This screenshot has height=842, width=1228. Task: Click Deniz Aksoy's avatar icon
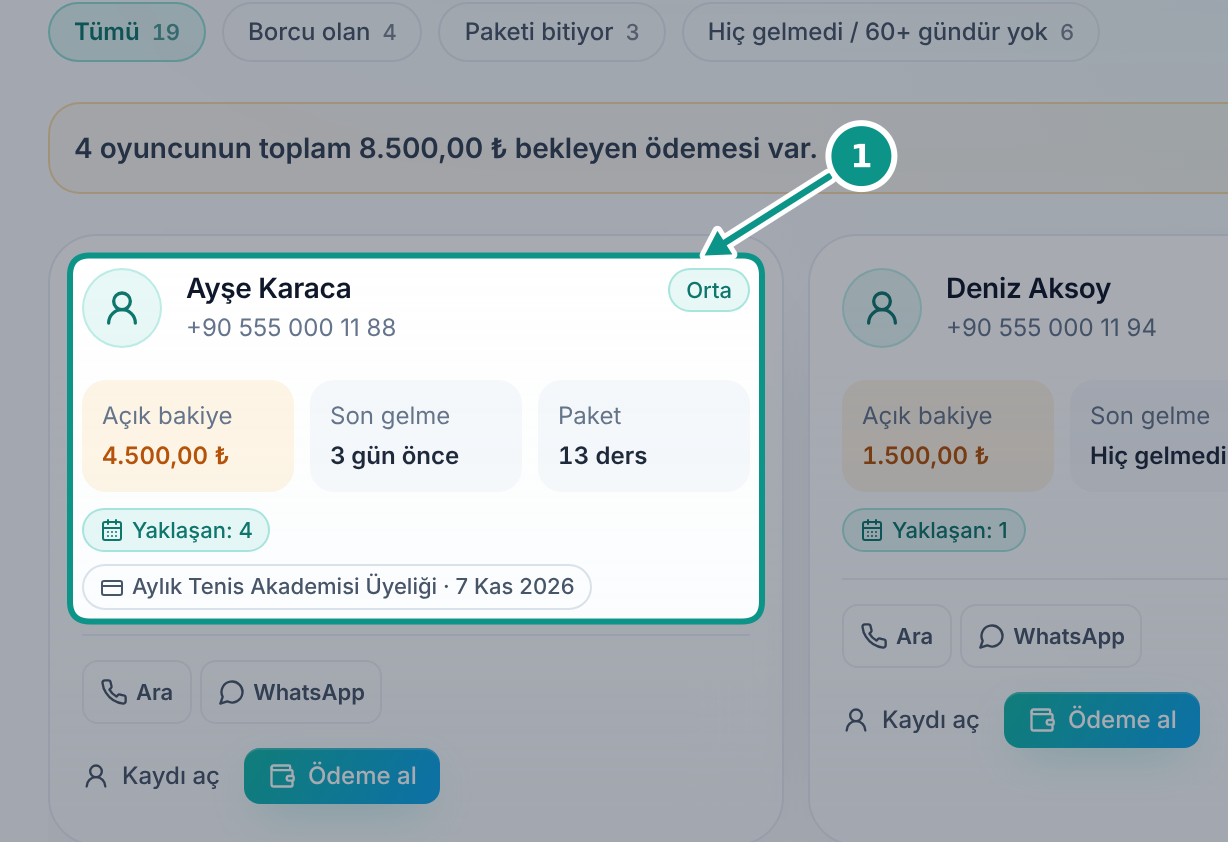(x=882, y=308)
